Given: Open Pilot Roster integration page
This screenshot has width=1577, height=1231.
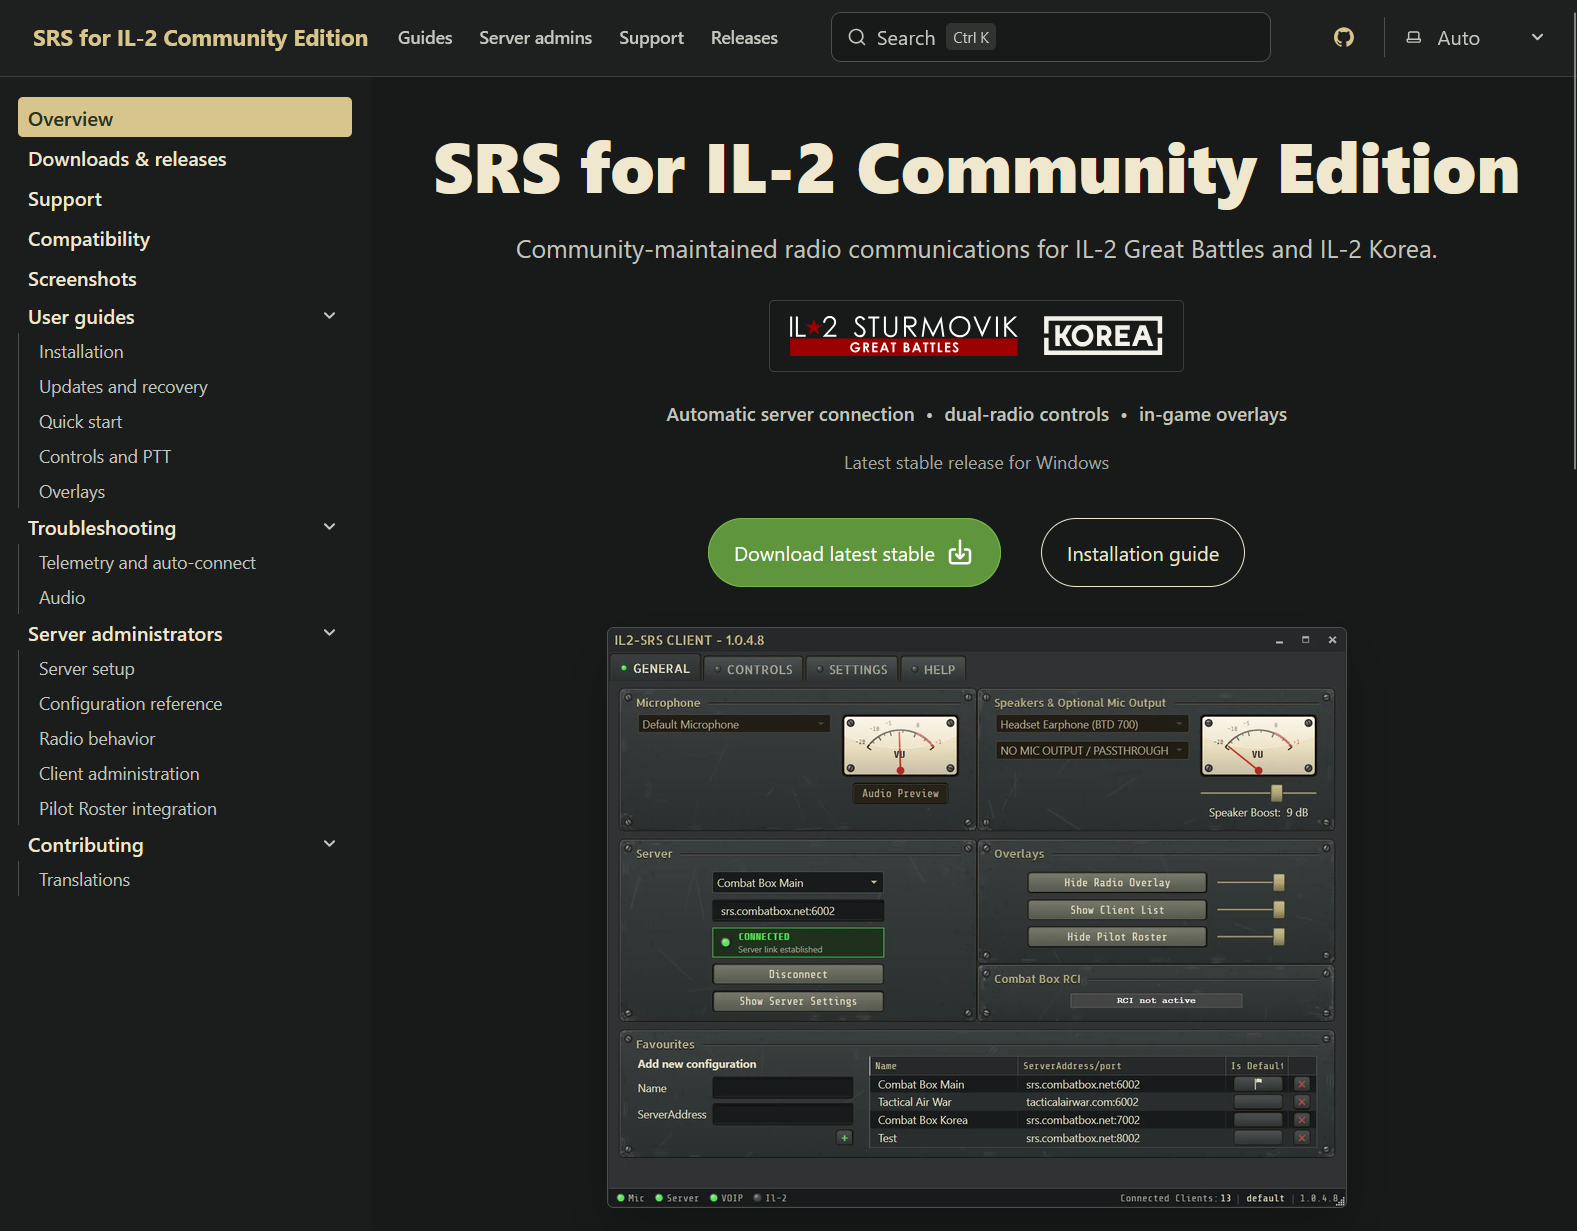Looking at the screenshot, I should pyautogui.click(x=128, y=809).
